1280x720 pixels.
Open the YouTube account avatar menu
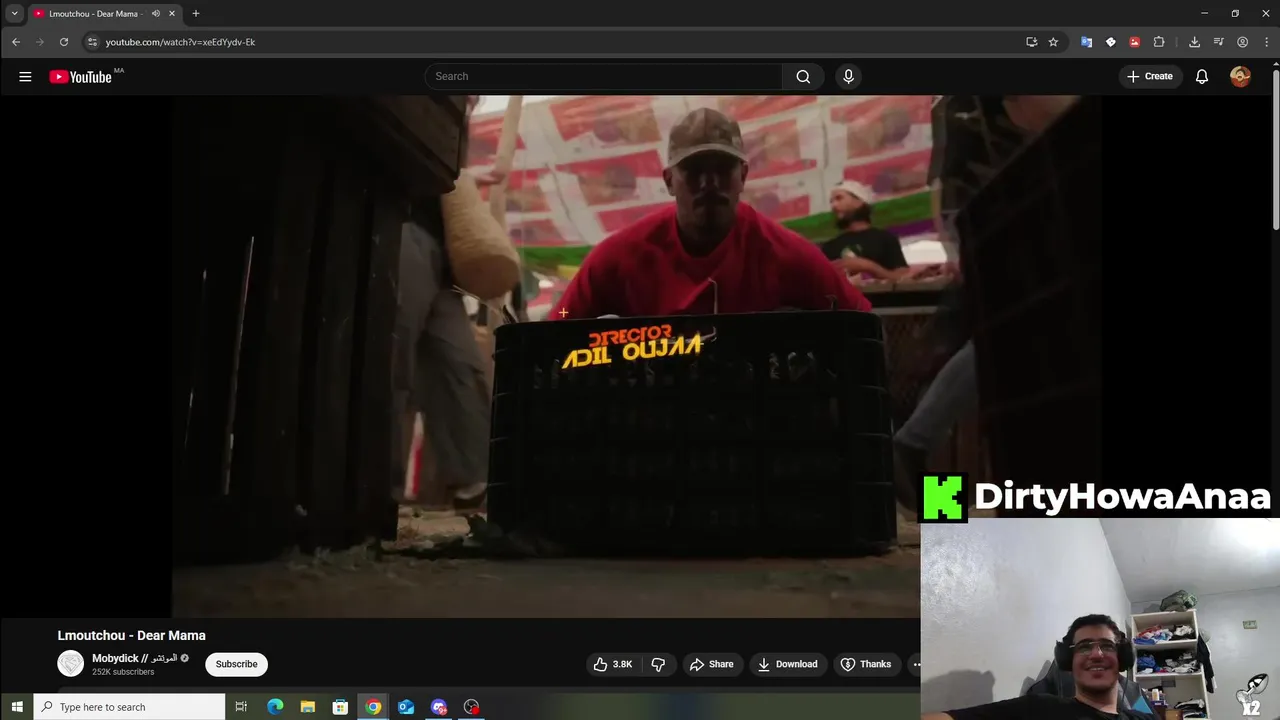click(1240, 77)
